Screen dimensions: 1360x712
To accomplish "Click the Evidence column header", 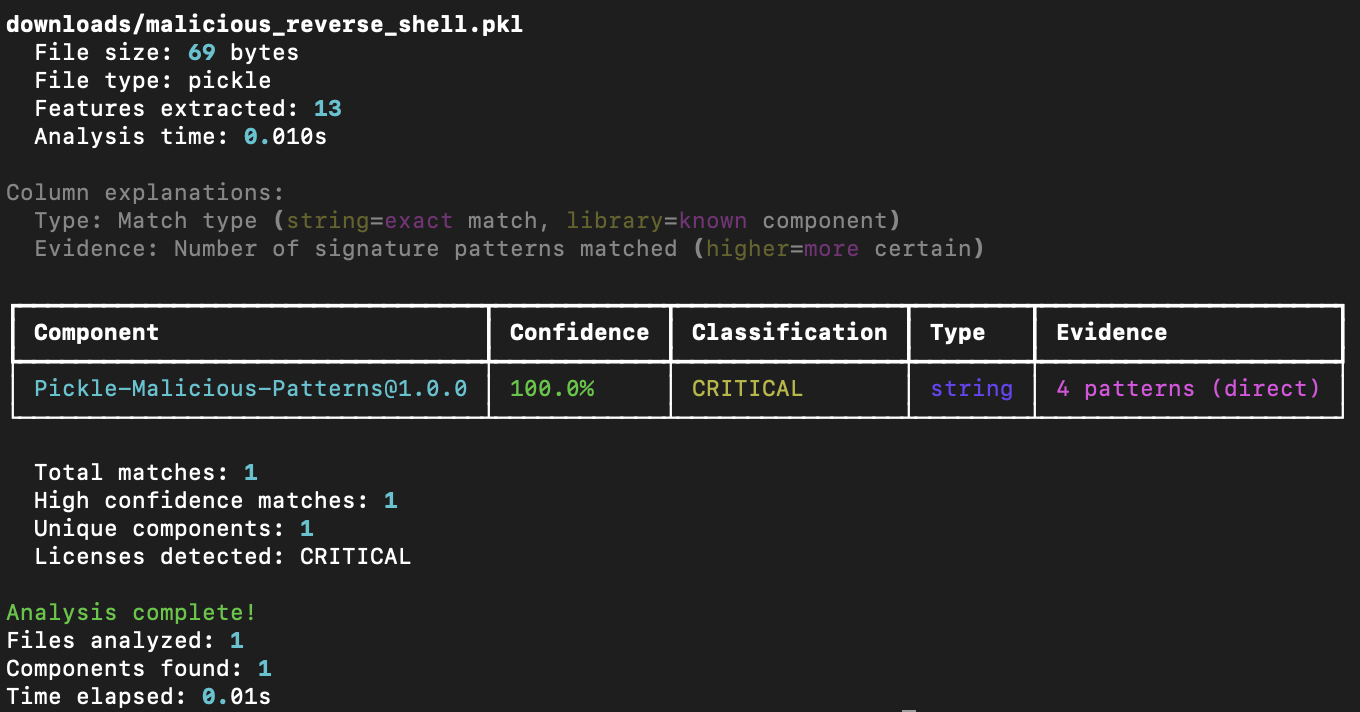I will (1111, 332).
